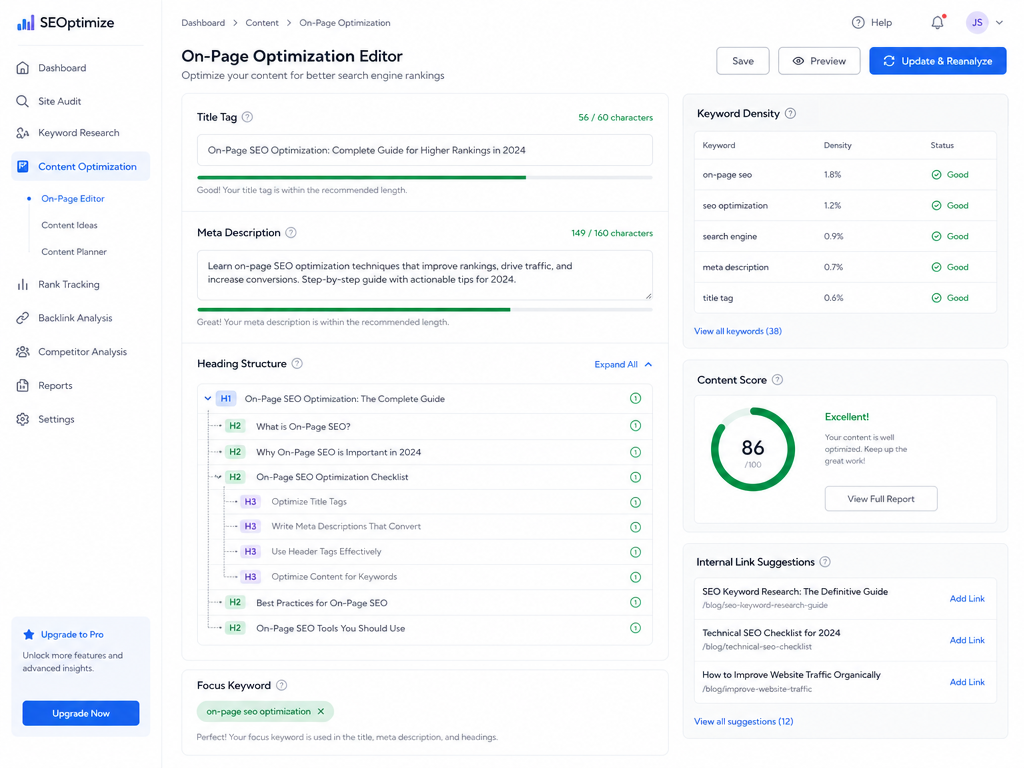Viewport: 1024px width, 768px height.
Task: Add Link for How to Improve Website Traffic Organically
Action: point(967,682)
